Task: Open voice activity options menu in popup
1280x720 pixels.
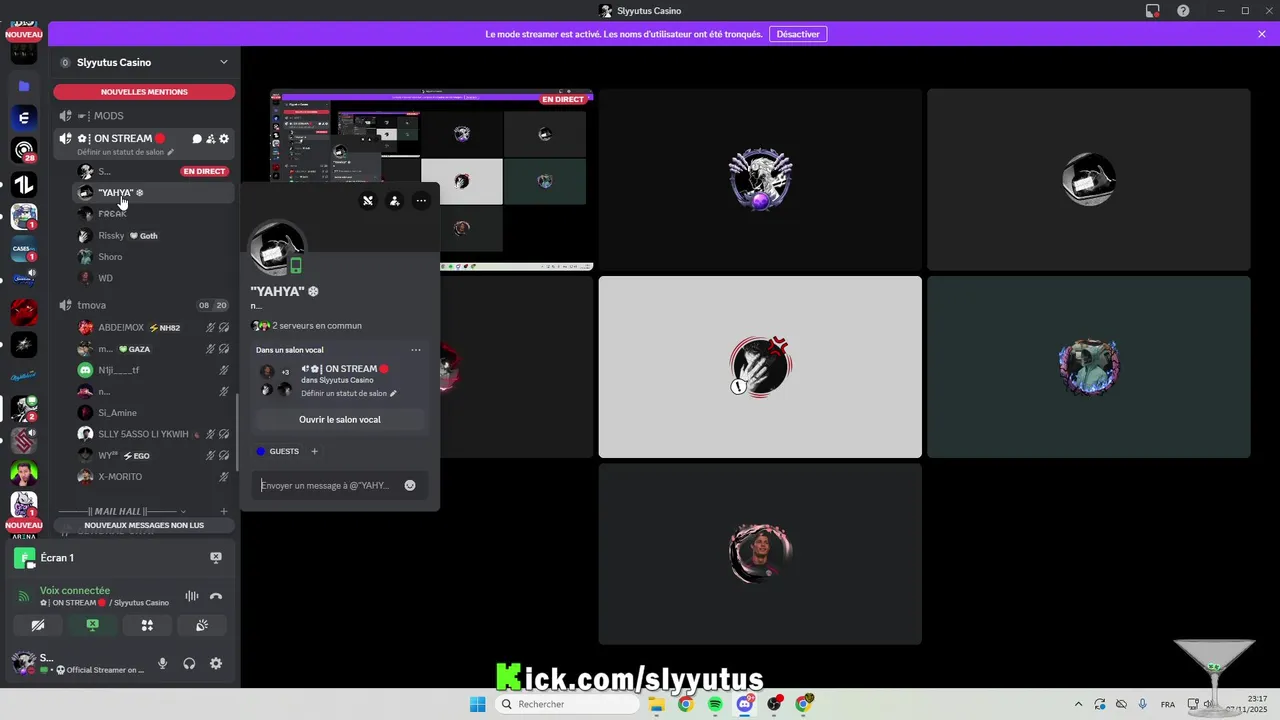Action: tap(416, 350)
